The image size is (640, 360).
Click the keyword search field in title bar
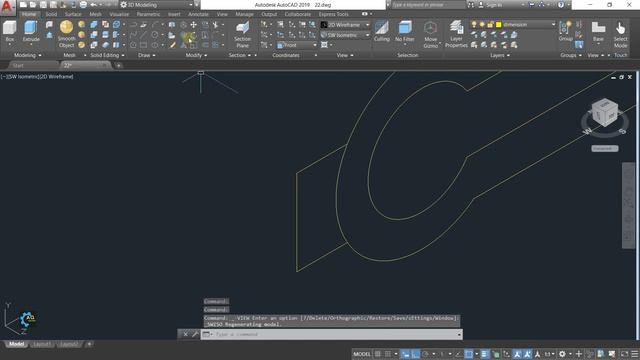(429, 5)
